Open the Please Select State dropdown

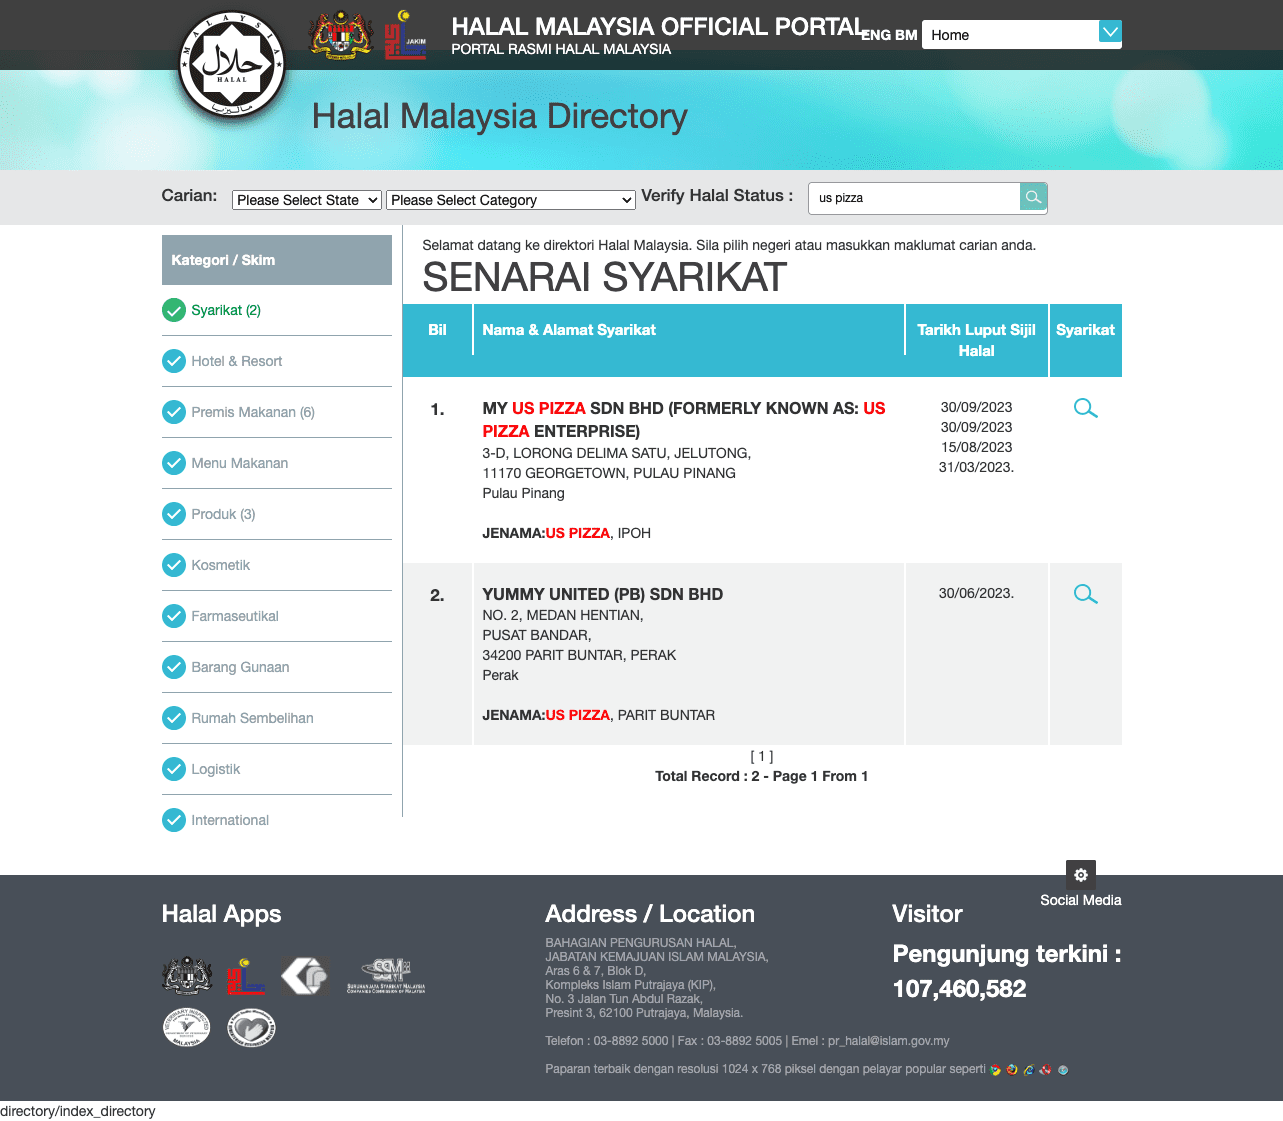pyautogui.click(x=307, y=200)
